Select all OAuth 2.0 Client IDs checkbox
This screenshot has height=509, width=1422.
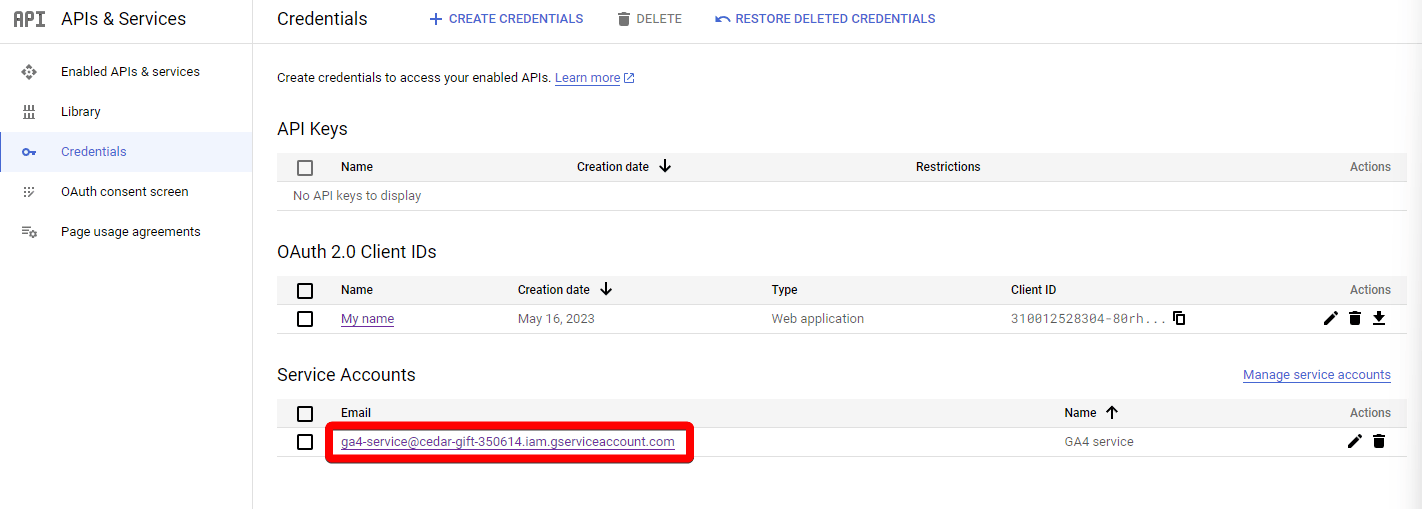[305, 291]
